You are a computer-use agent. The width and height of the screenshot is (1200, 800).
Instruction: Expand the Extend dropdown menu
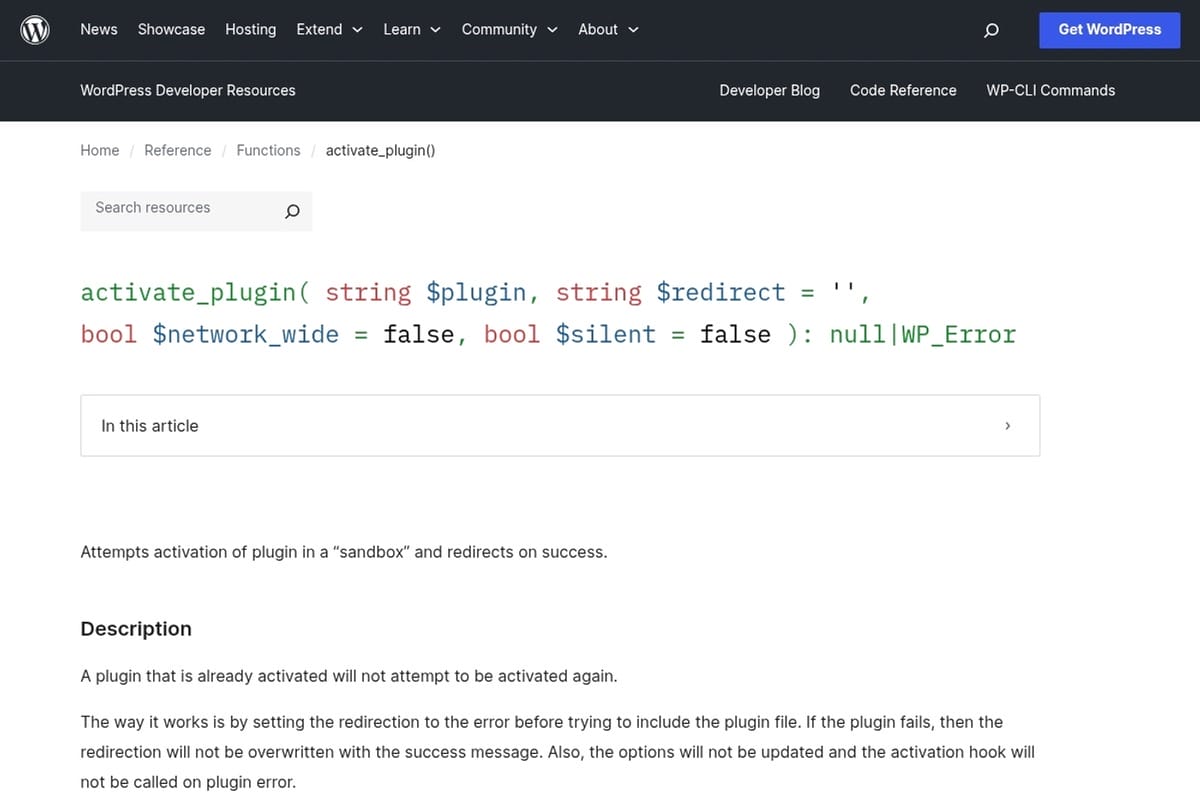click(x=329, y=29)
